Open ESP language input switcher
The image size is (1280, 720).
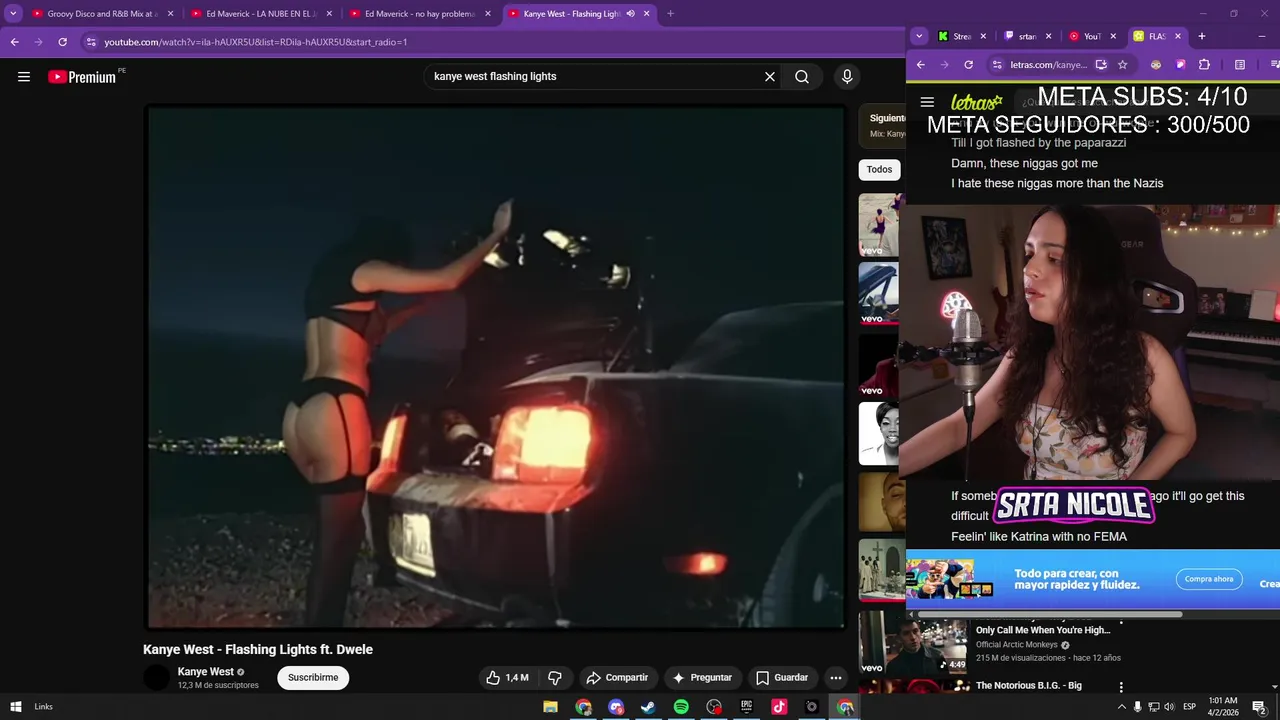[x=1189, y=707]
